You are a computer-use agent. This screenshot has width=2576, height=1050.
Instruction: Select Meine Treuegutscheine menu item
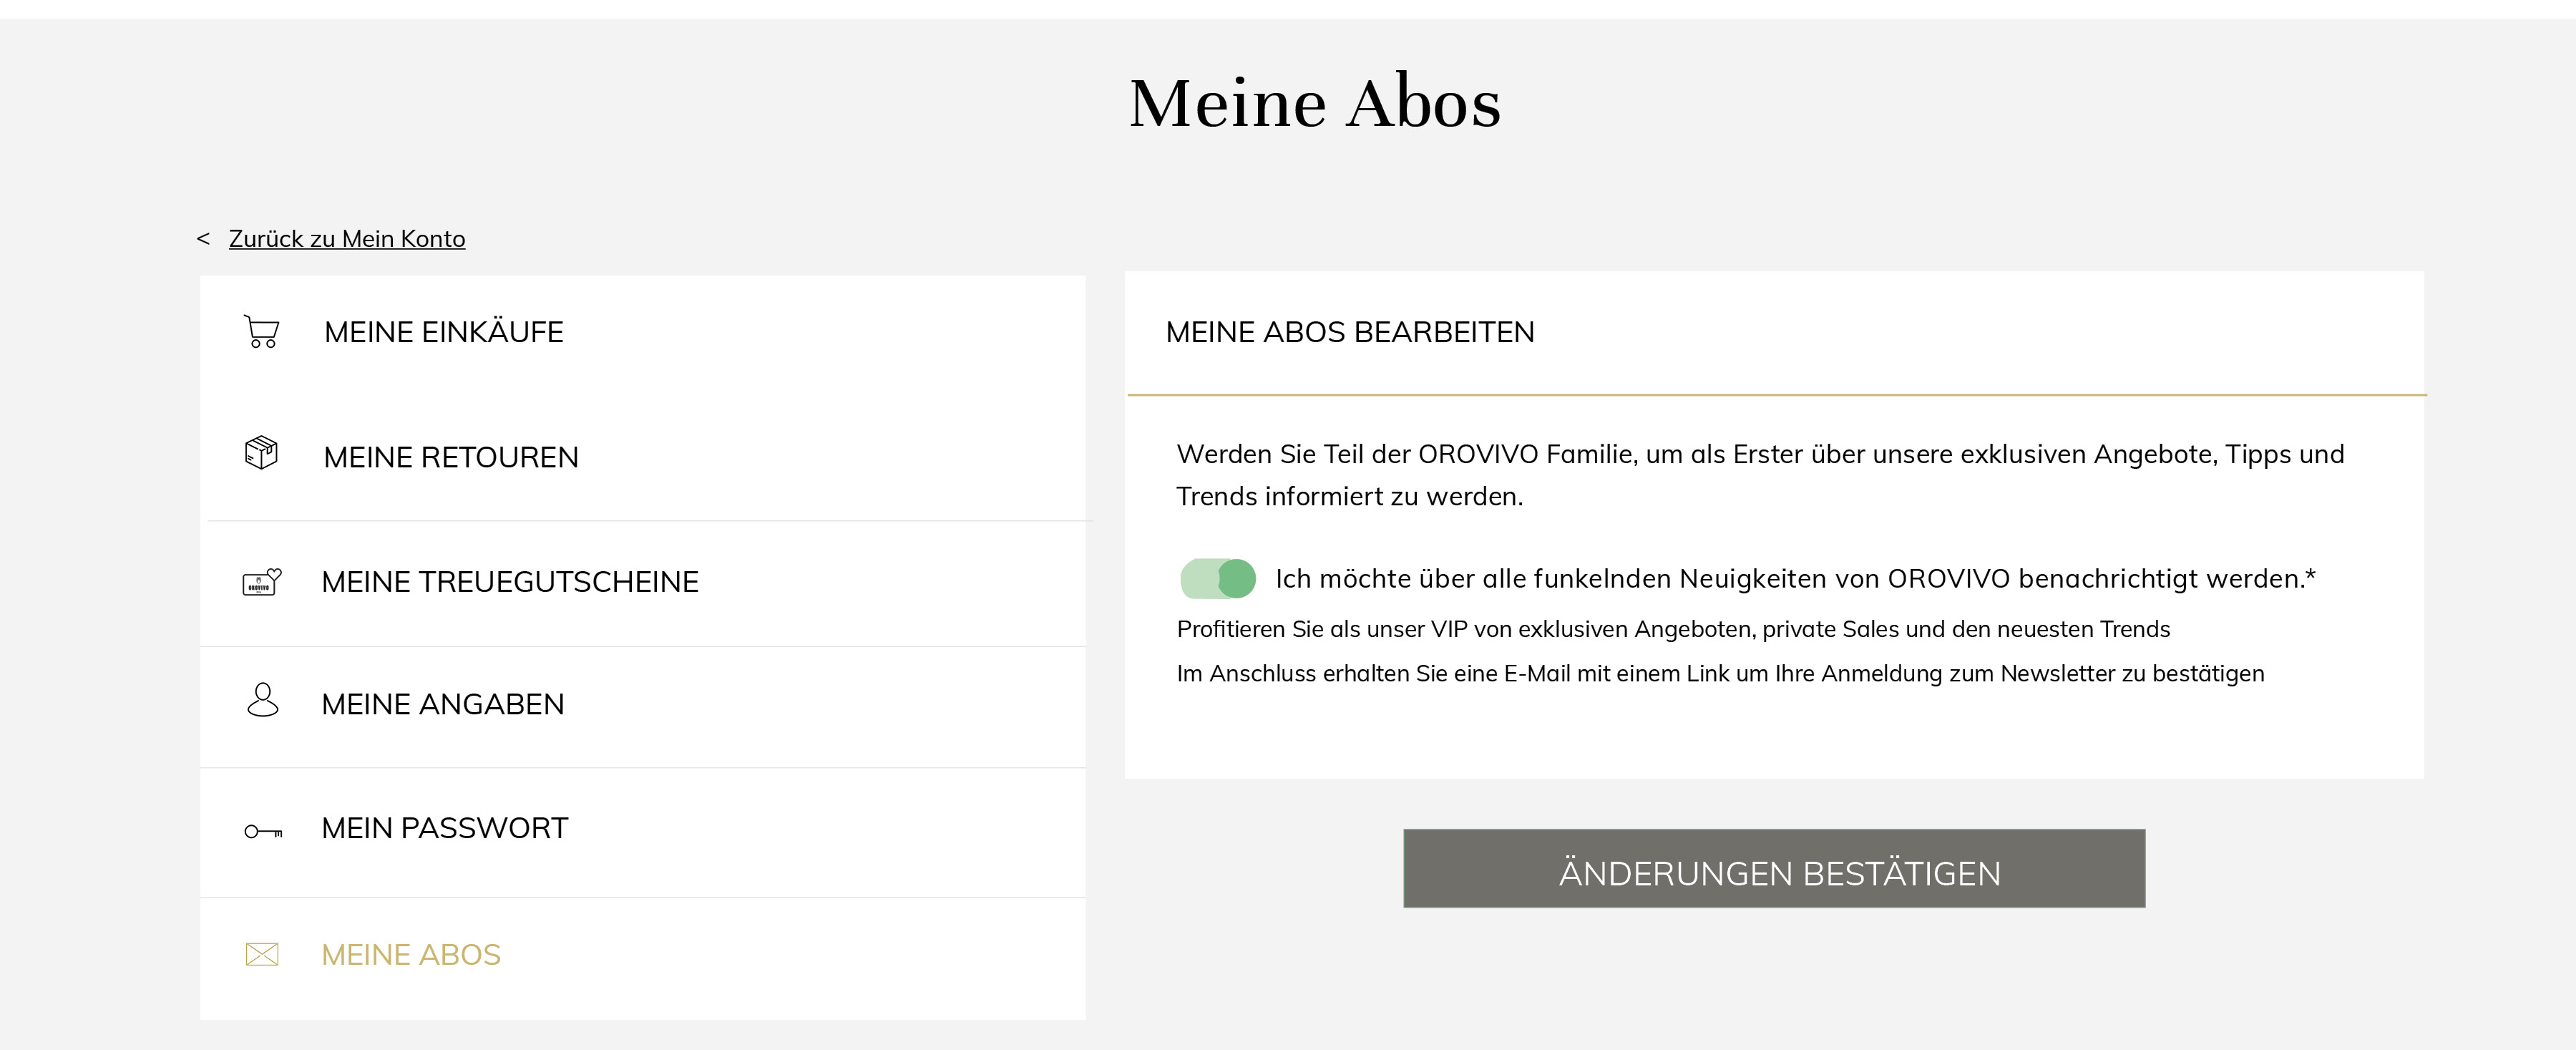click(643, 582)
